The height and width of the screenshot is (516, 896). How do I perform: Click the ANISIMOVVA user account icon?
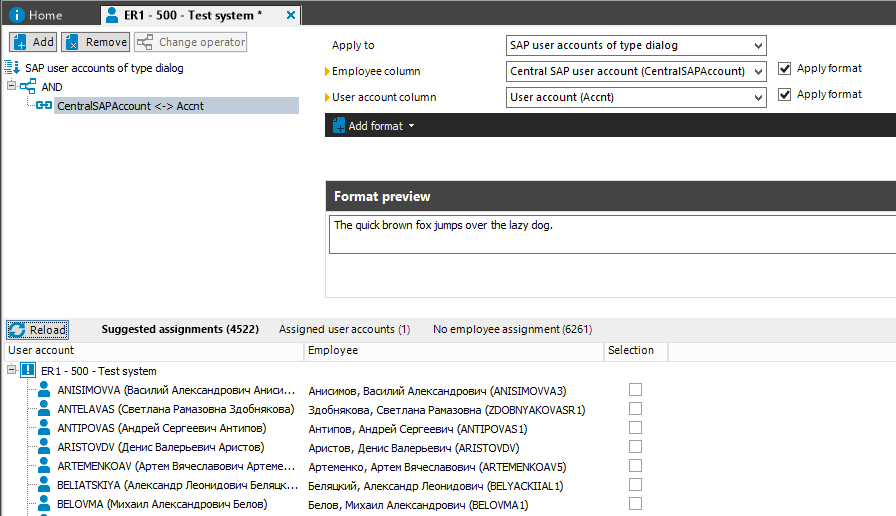(x=44, y=391)
